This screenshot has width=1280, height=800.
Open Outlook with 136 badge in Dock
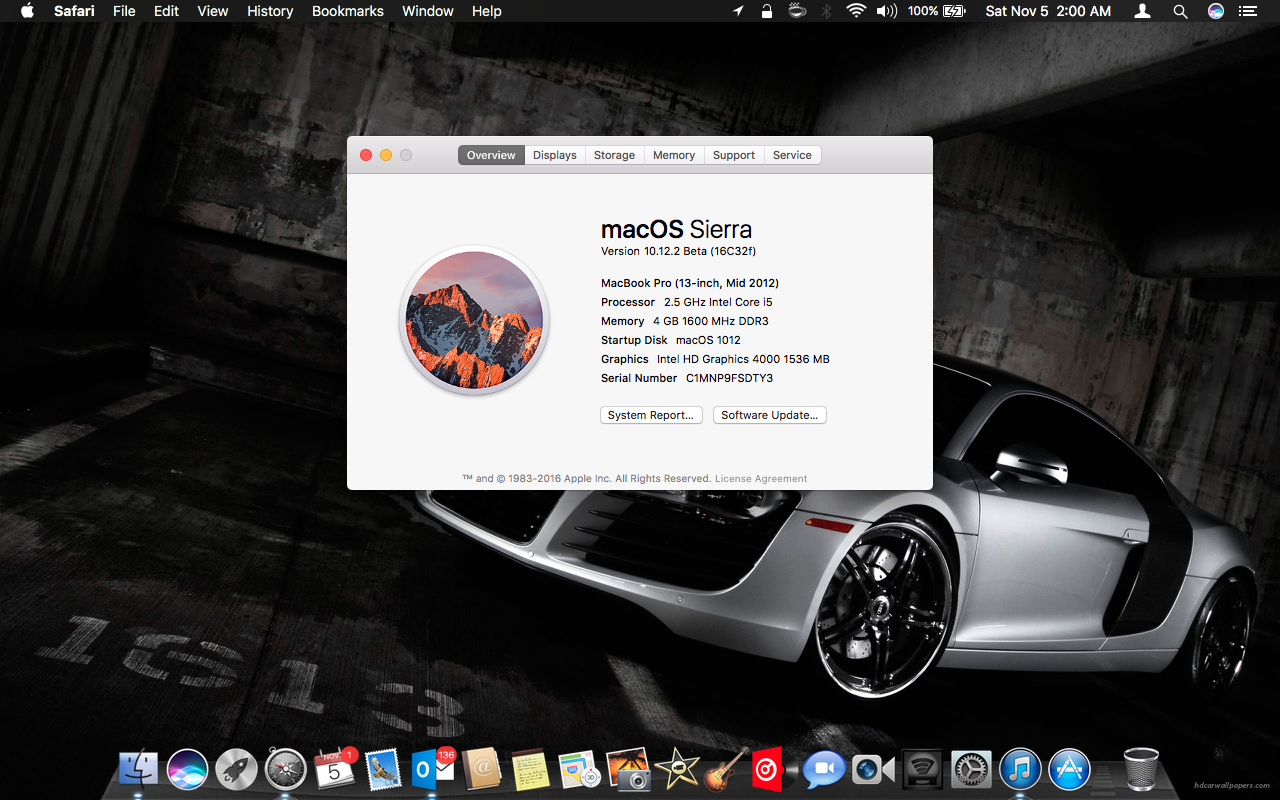tap(432, 769)
